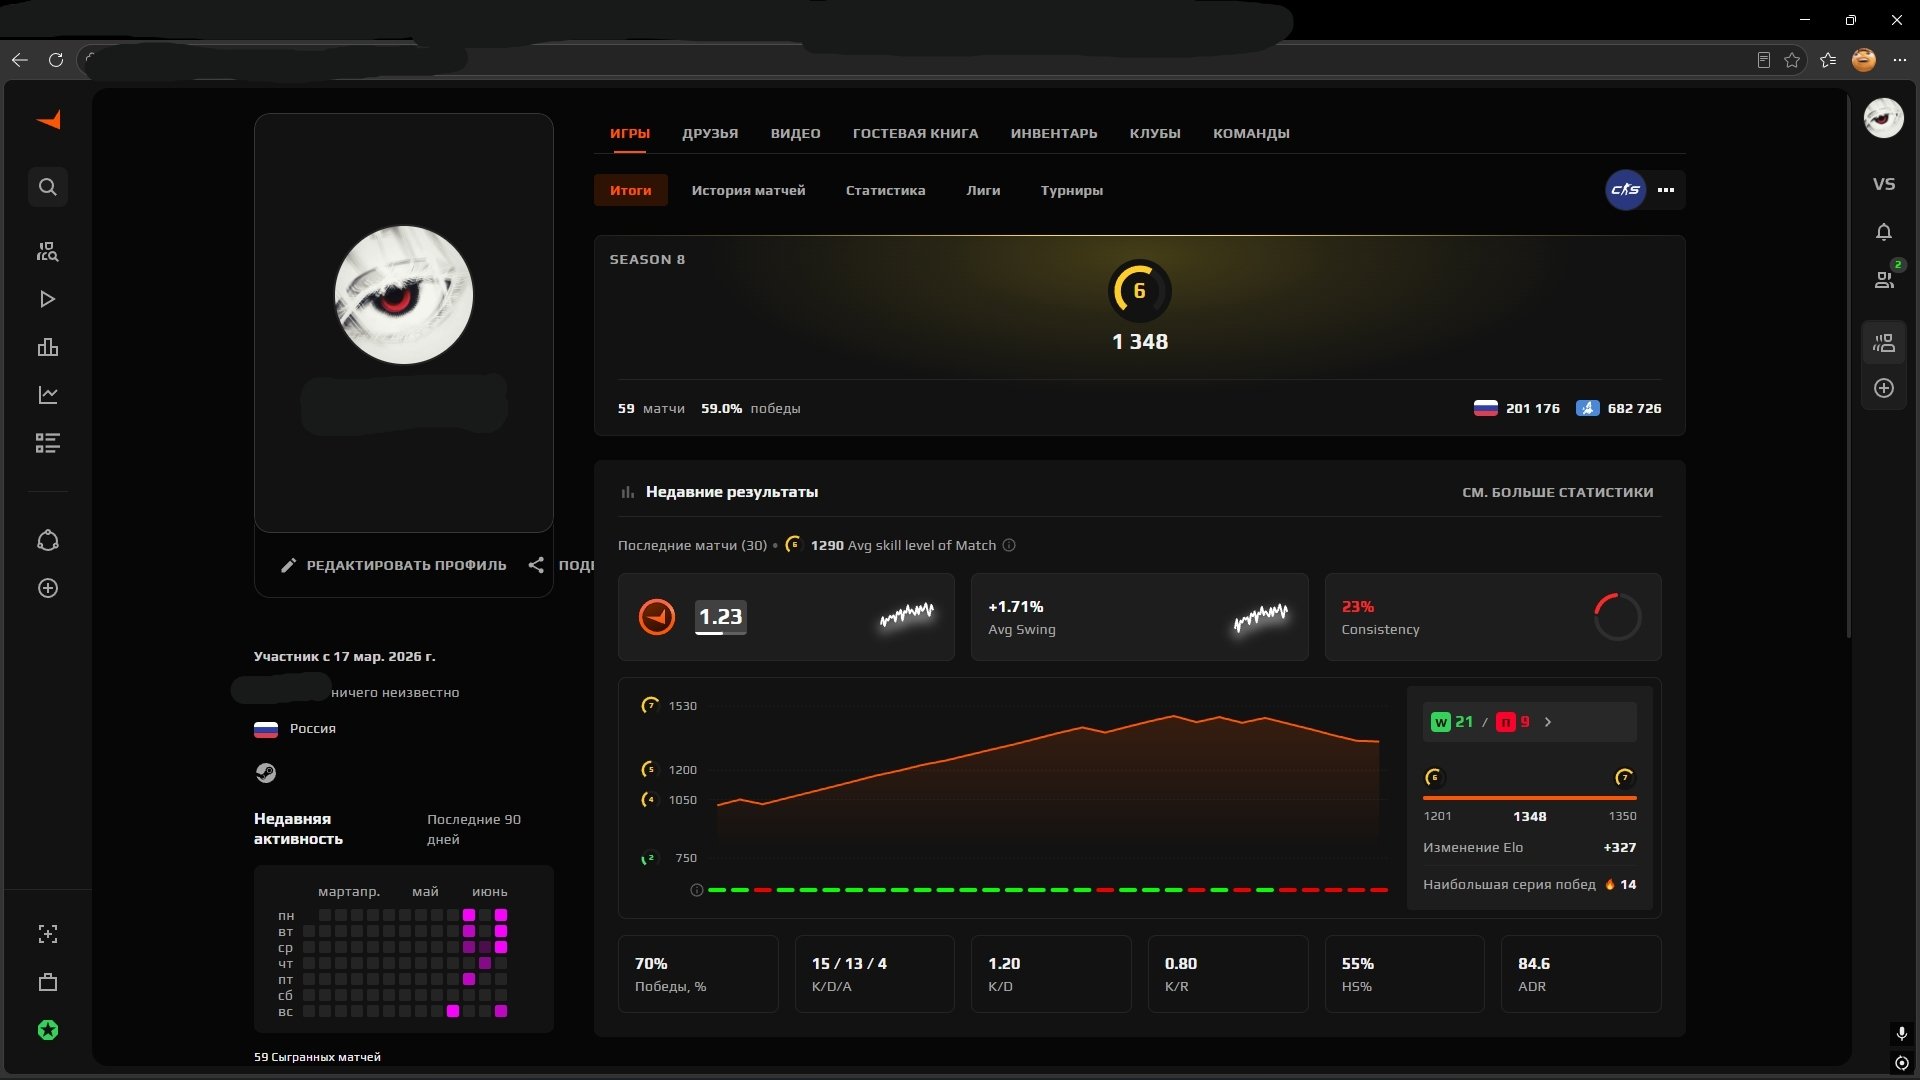
Task: Click the regional ranking 682 726
Action: (x=1619, y=408)
